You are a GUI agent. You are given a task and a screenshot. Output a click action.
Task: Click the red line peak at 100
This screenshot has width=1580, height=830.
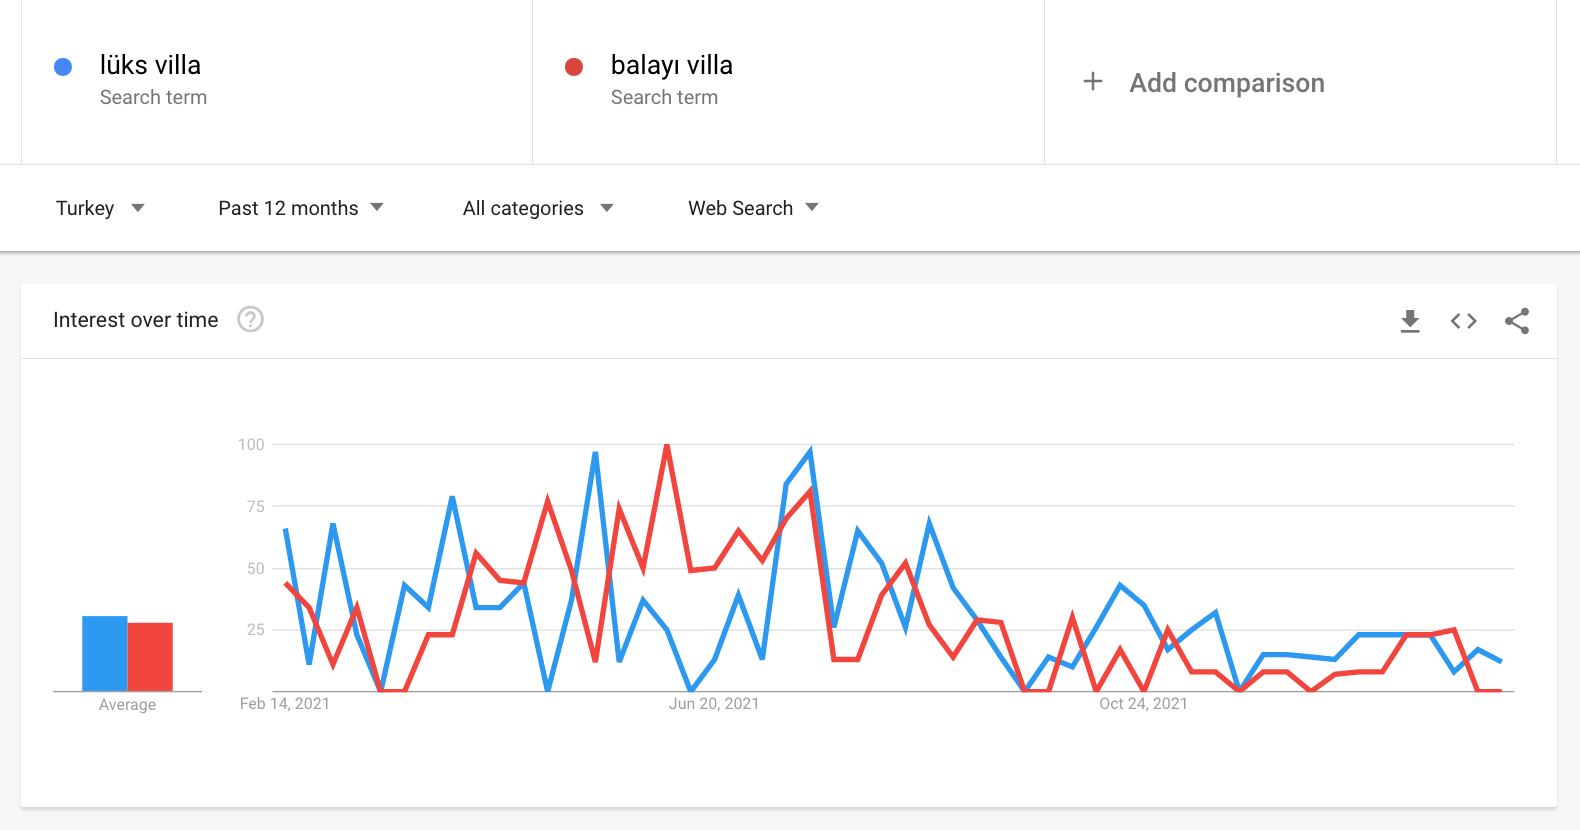coord(667,445)
